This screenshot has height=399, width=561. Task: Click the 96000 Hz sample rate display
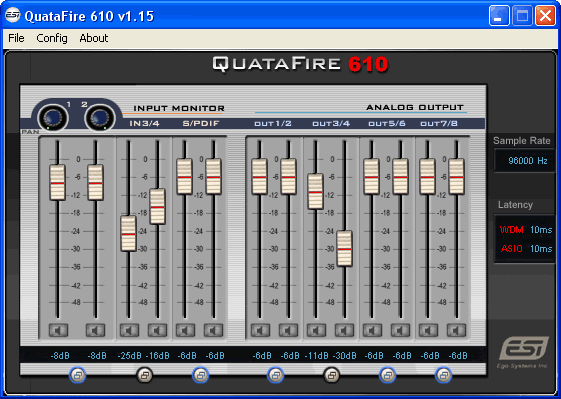tap(525, 161)
